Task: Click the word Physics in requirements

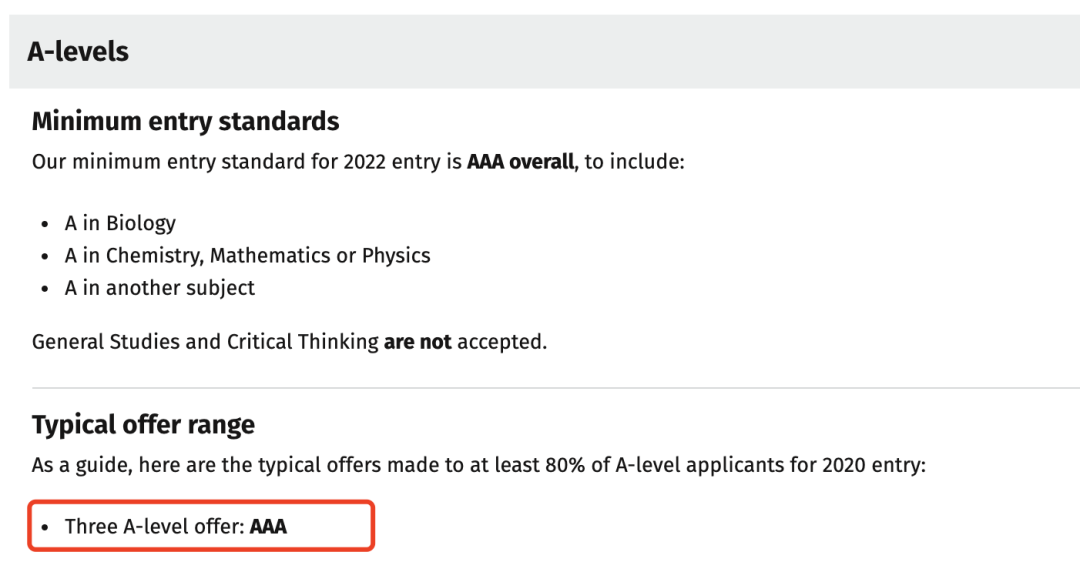Action: point(396,256)
